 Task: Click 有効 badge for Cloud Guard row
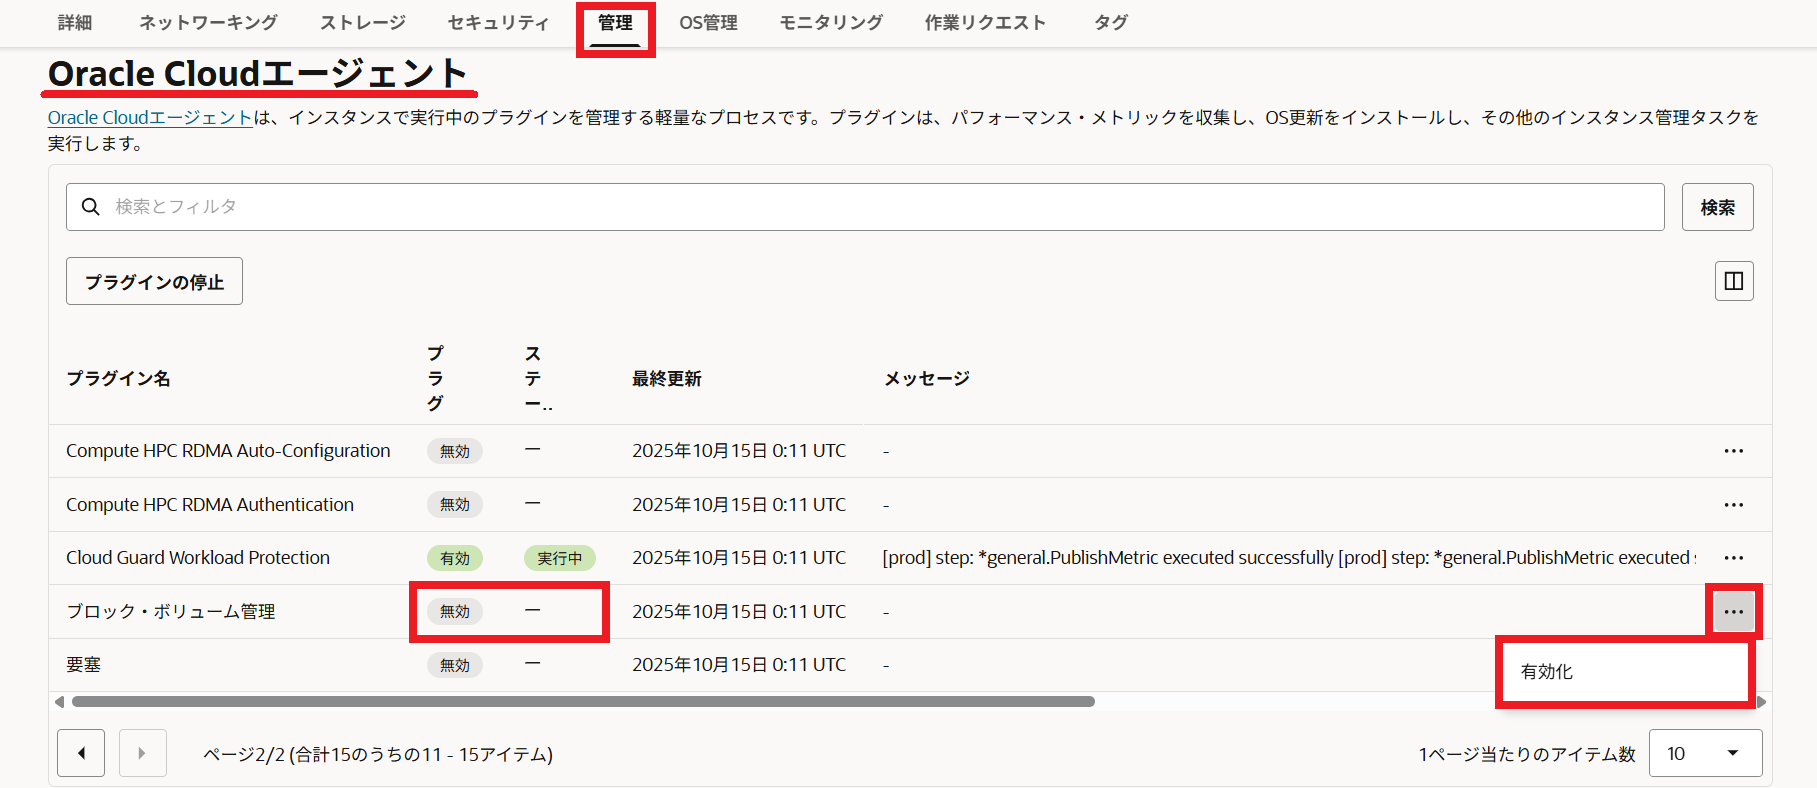coord(455,558)
